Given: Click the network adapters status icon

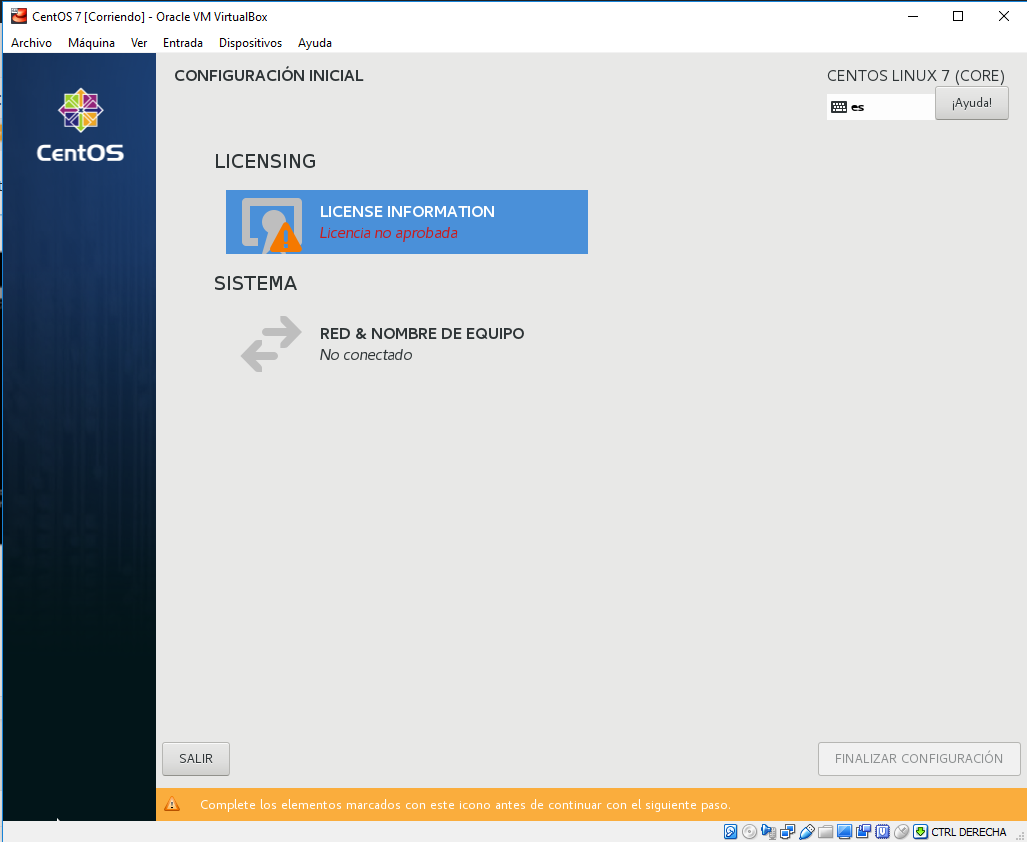Looking at the screenshot, I should point(788,832).
